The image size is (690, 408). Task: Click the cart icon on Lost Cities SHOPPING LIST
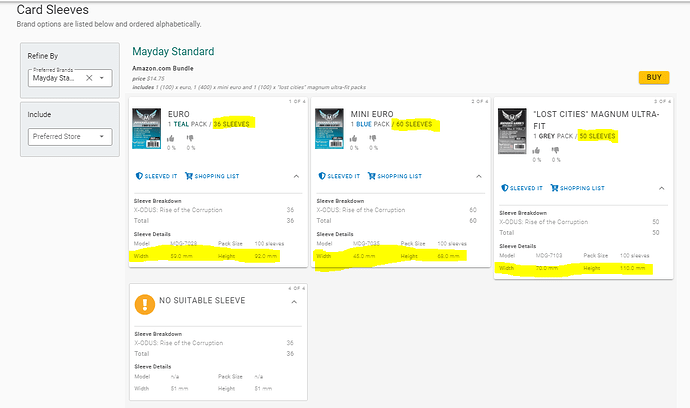pyautogui.click(x=554, y=188)
